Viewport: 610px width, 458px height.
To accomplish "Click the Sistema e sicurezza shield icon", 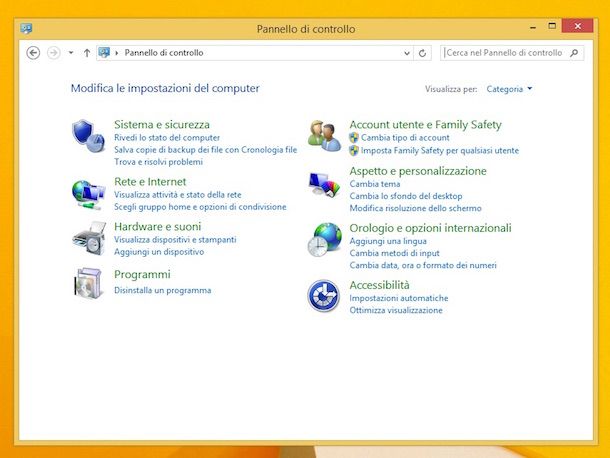I will tap(87, 134).
